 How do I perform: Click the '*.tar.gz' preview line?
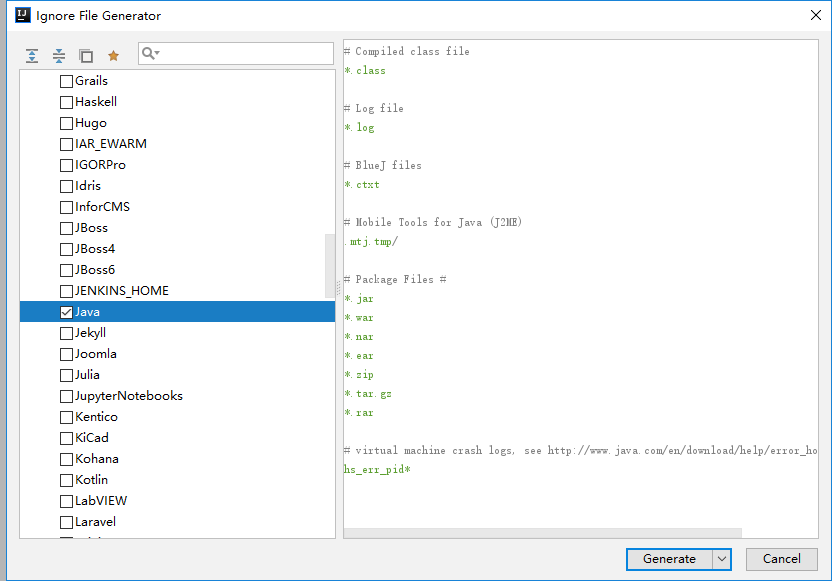pyautogui.click(x=368, y=394)
